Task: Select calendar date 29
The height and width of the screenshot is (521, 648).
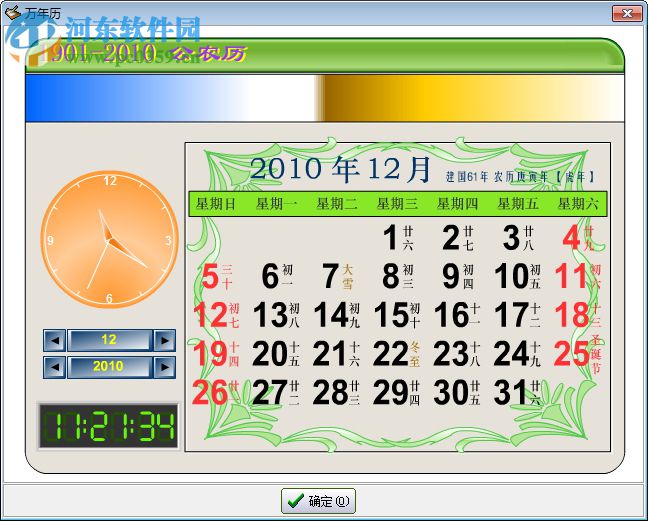Action: [397, 392]
